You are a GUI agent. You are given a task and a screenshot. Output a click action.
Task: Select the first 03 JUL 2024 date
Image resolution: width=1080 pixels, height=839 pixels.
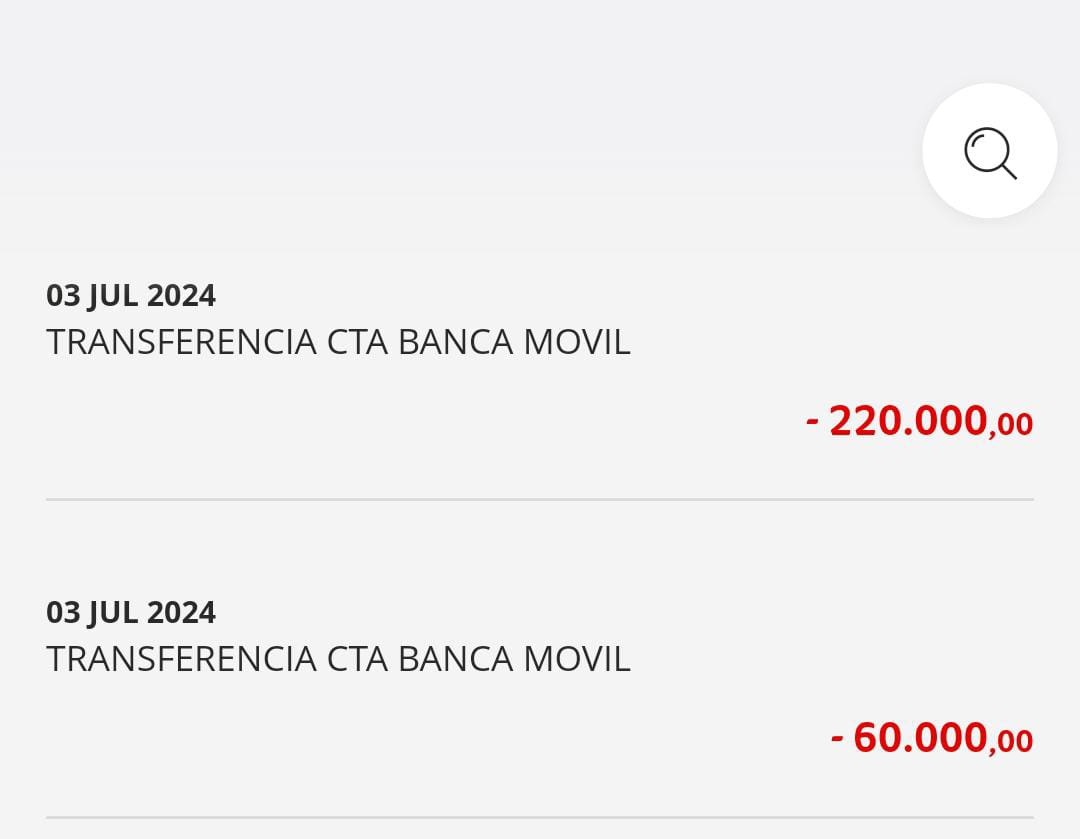131,296
